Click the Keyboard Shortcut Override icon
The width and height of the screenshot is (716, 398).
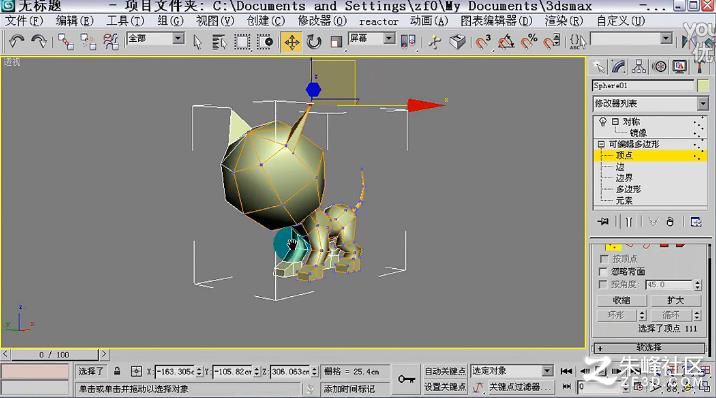coord(457,42)
